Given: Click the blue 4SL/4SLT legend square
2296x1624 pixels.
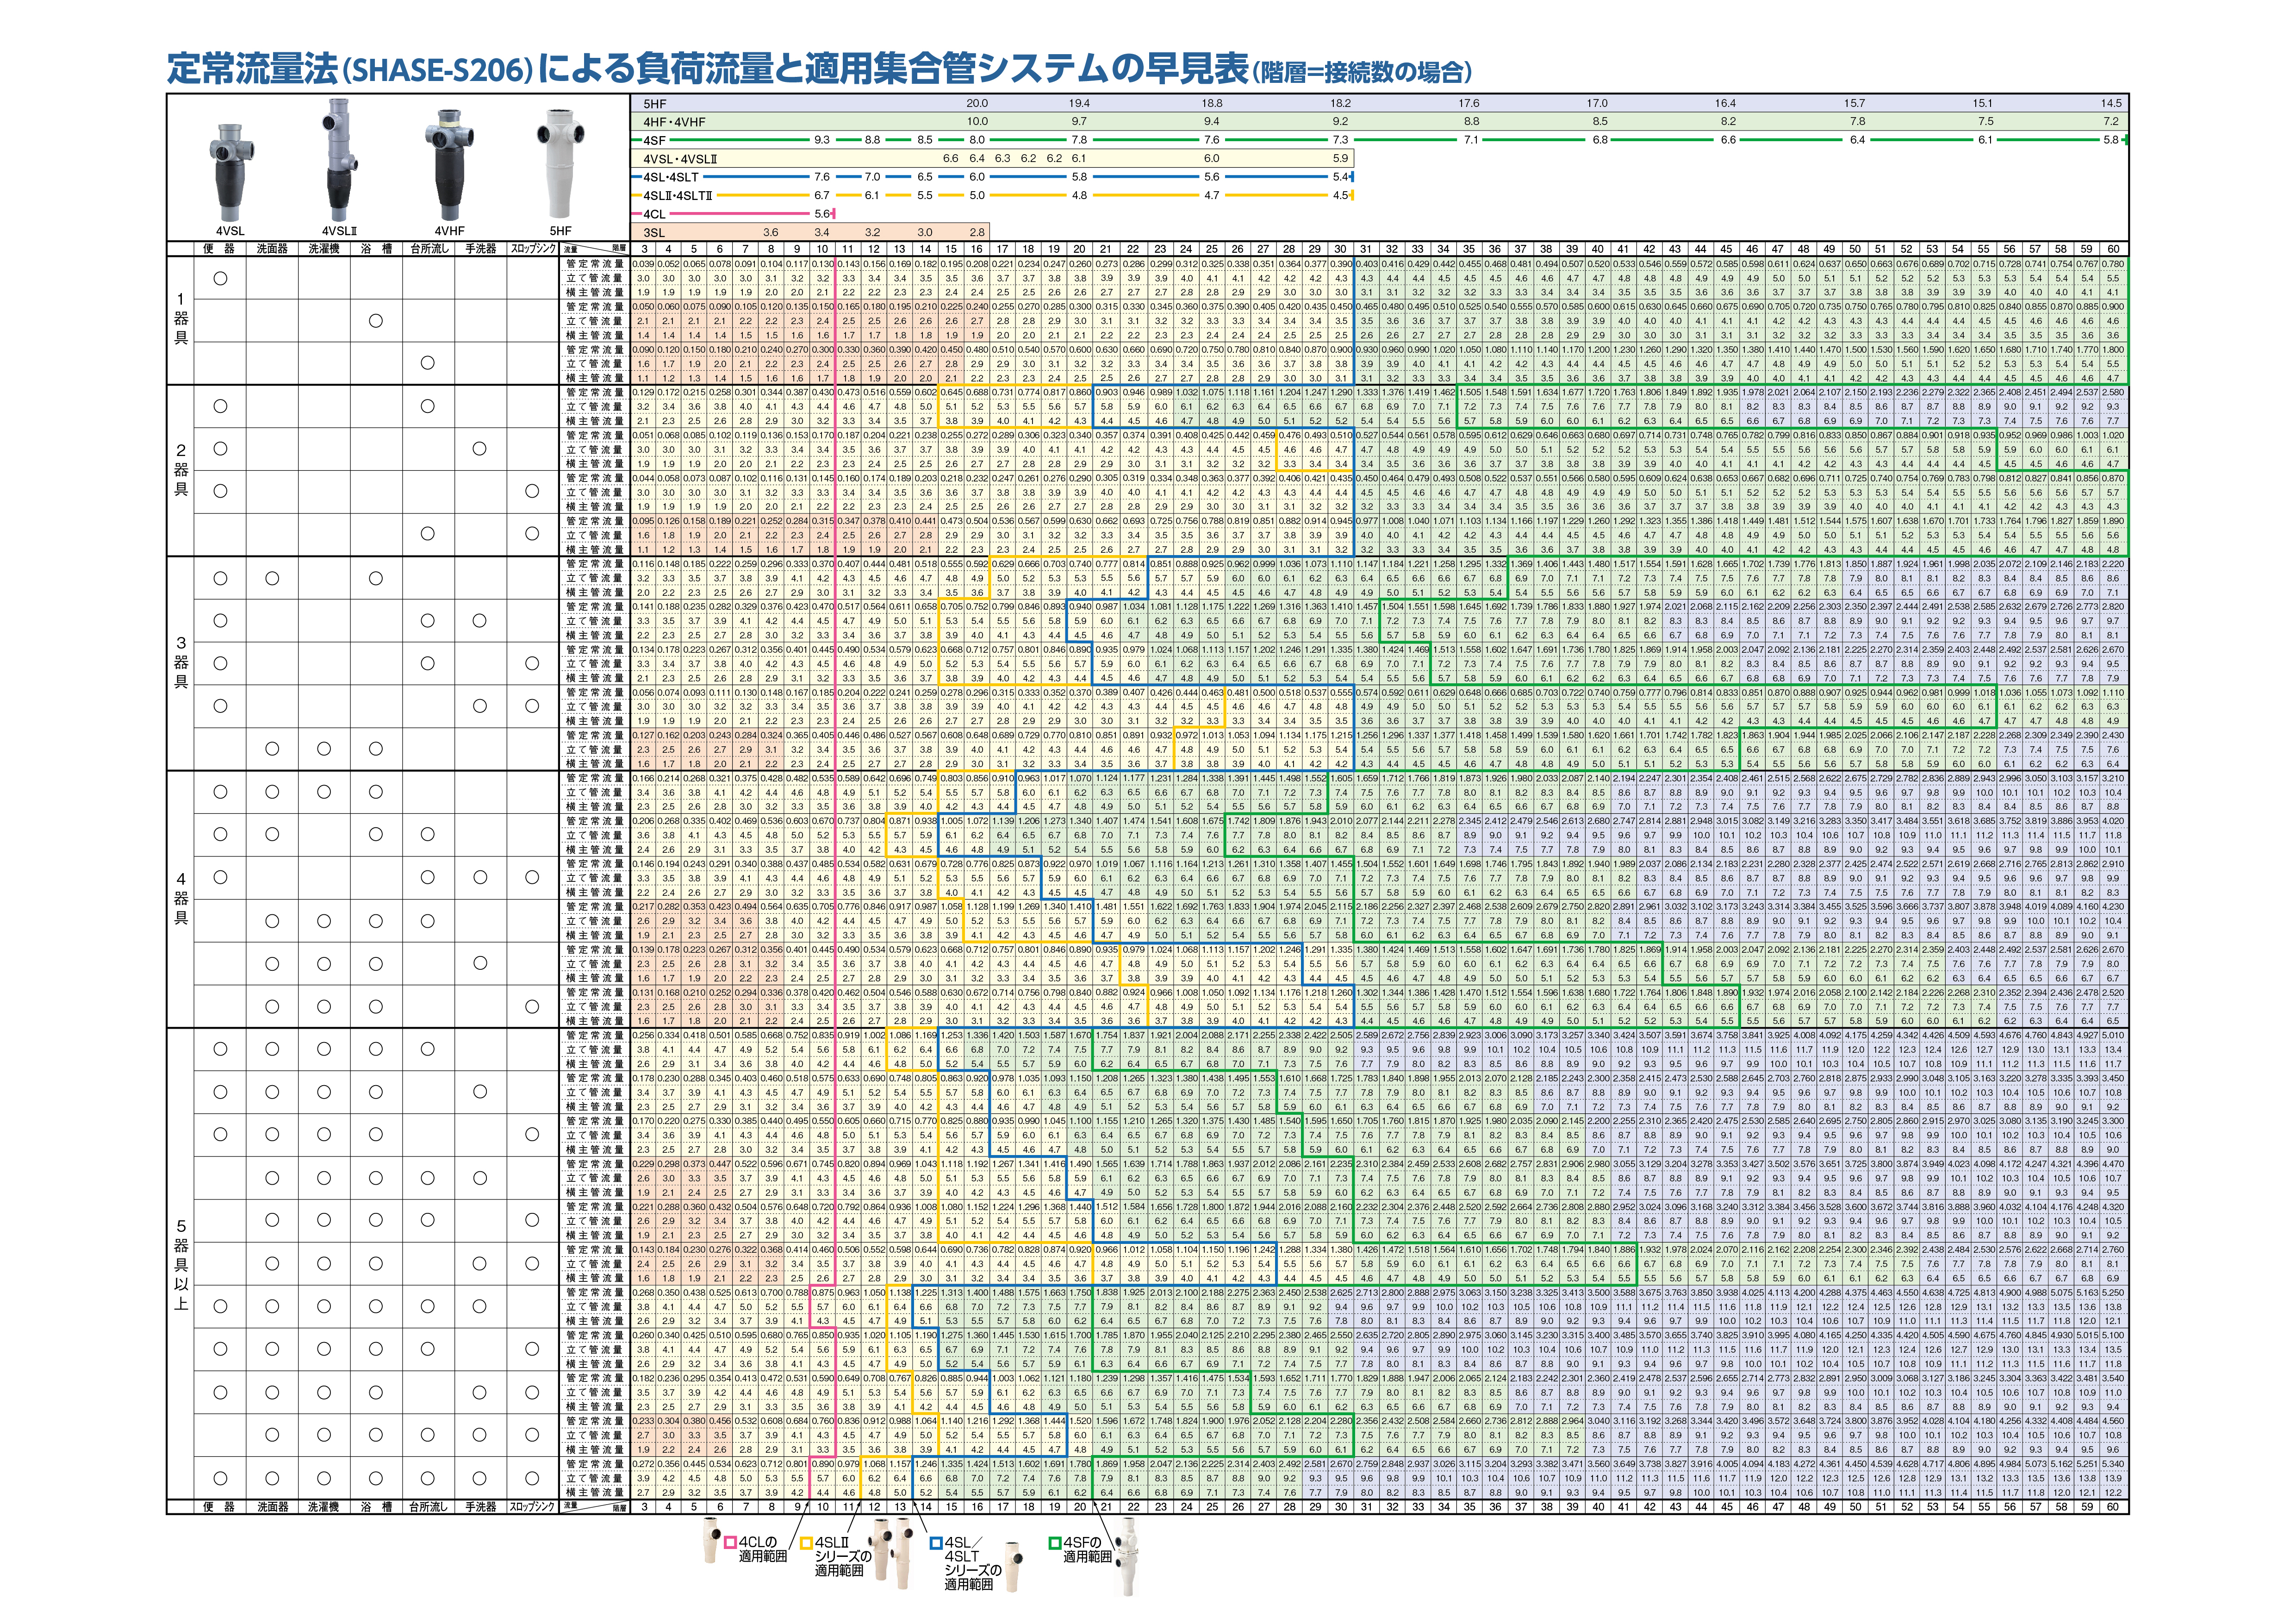Looking at the screenshot, I should [936, 1544].
